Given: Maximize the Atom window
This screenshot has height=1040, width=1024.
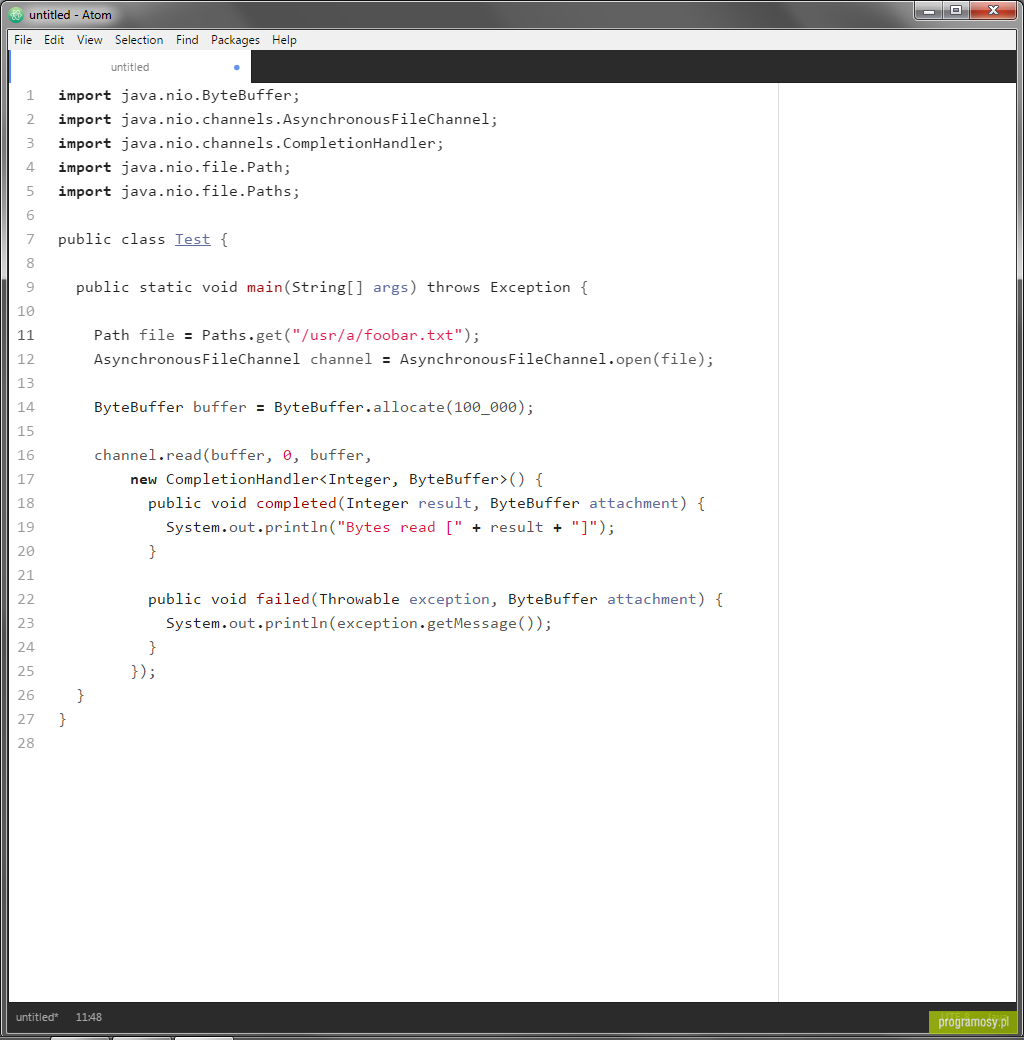Looking at the screenshot, I should 956,11.
